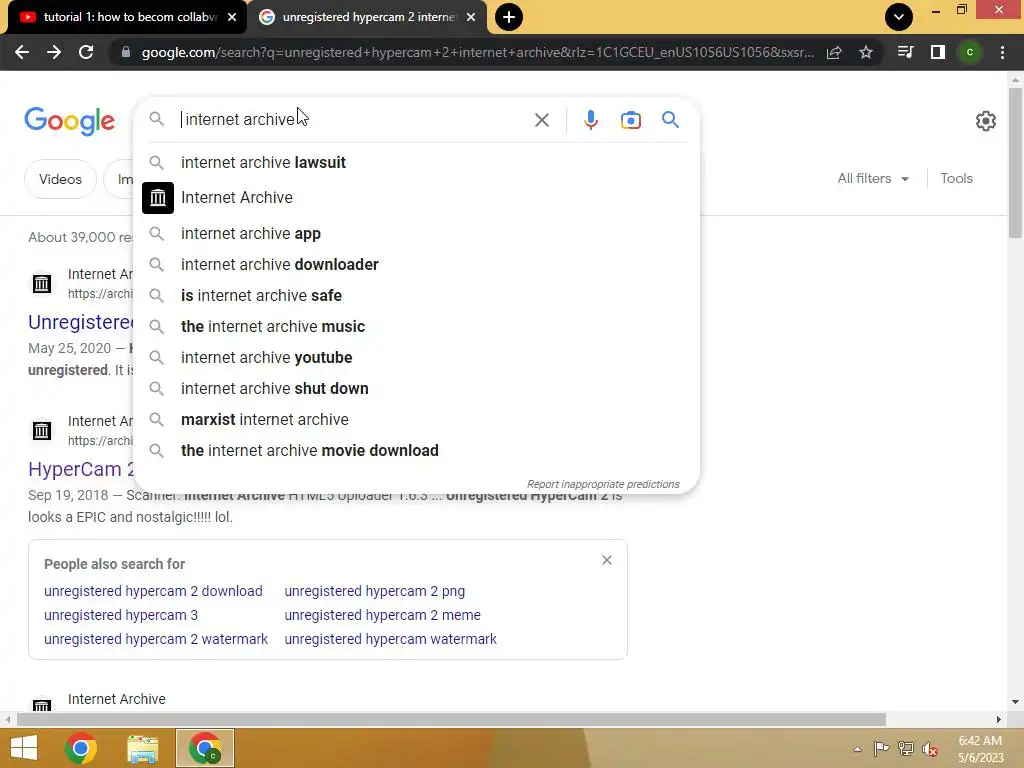
Task: Click the address bar padlock icon
Action: click(126, 52)
